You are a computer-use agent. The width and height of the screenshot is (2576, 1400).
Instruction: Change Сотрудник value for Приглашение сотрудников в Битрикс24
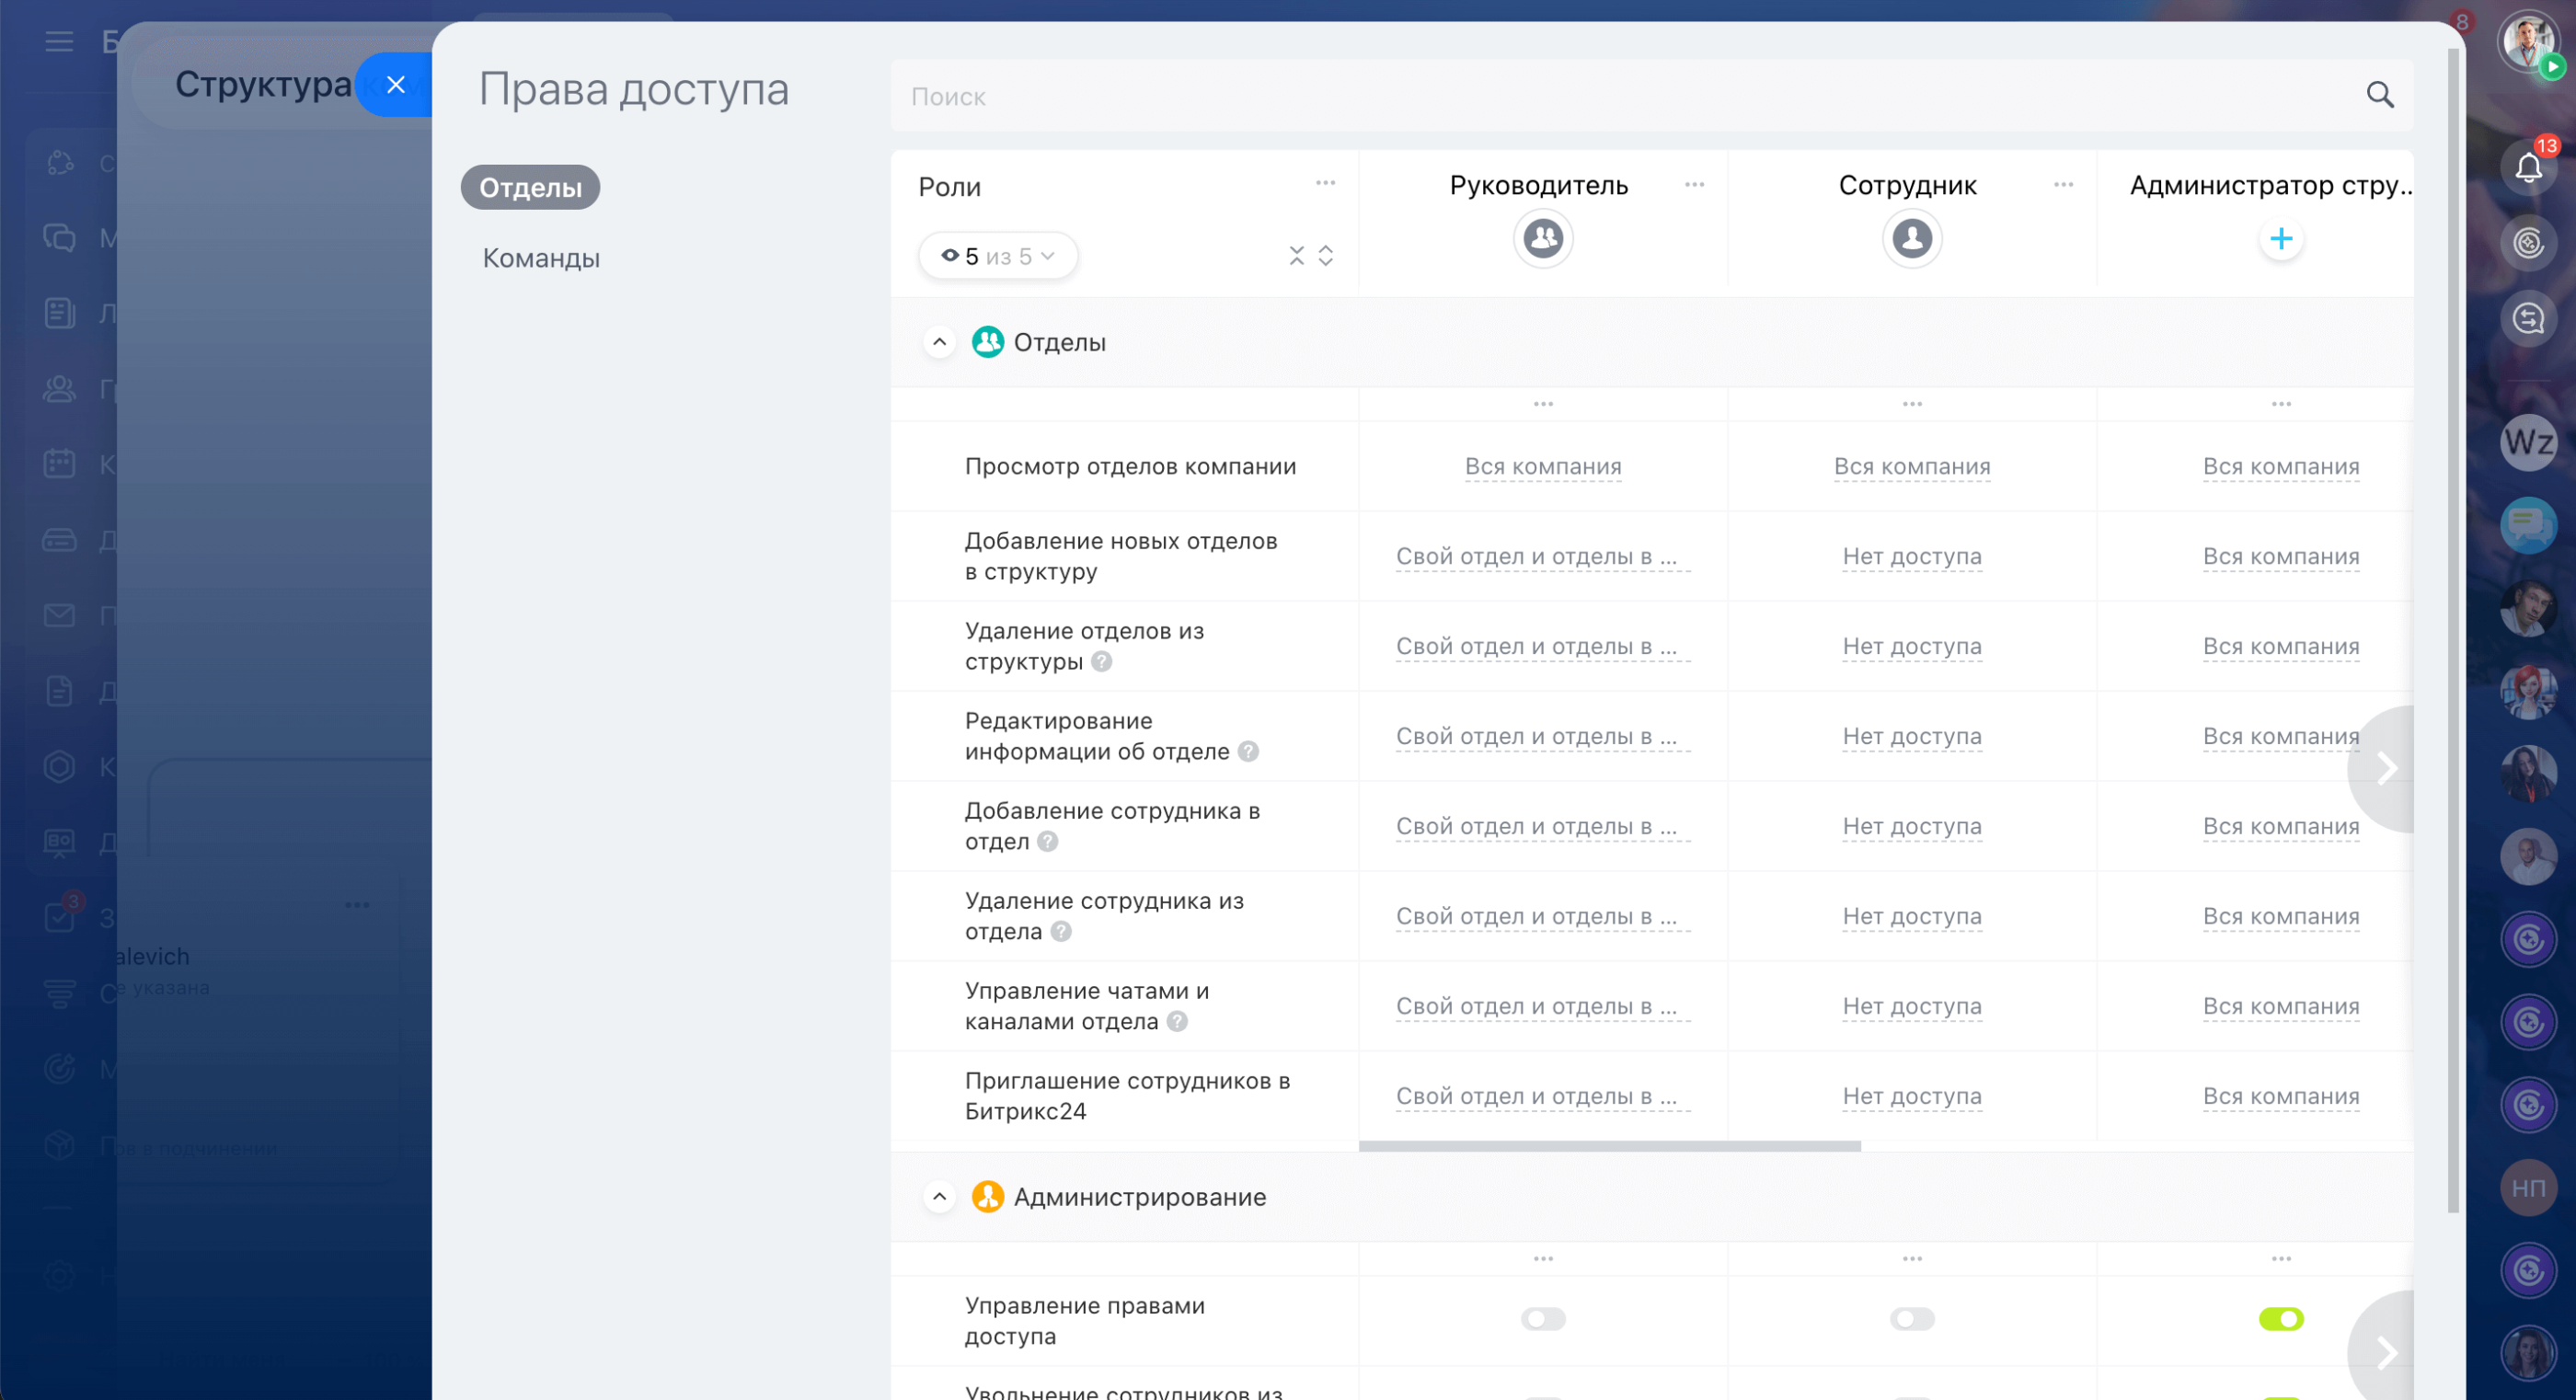click(x=1911, y=1096)
